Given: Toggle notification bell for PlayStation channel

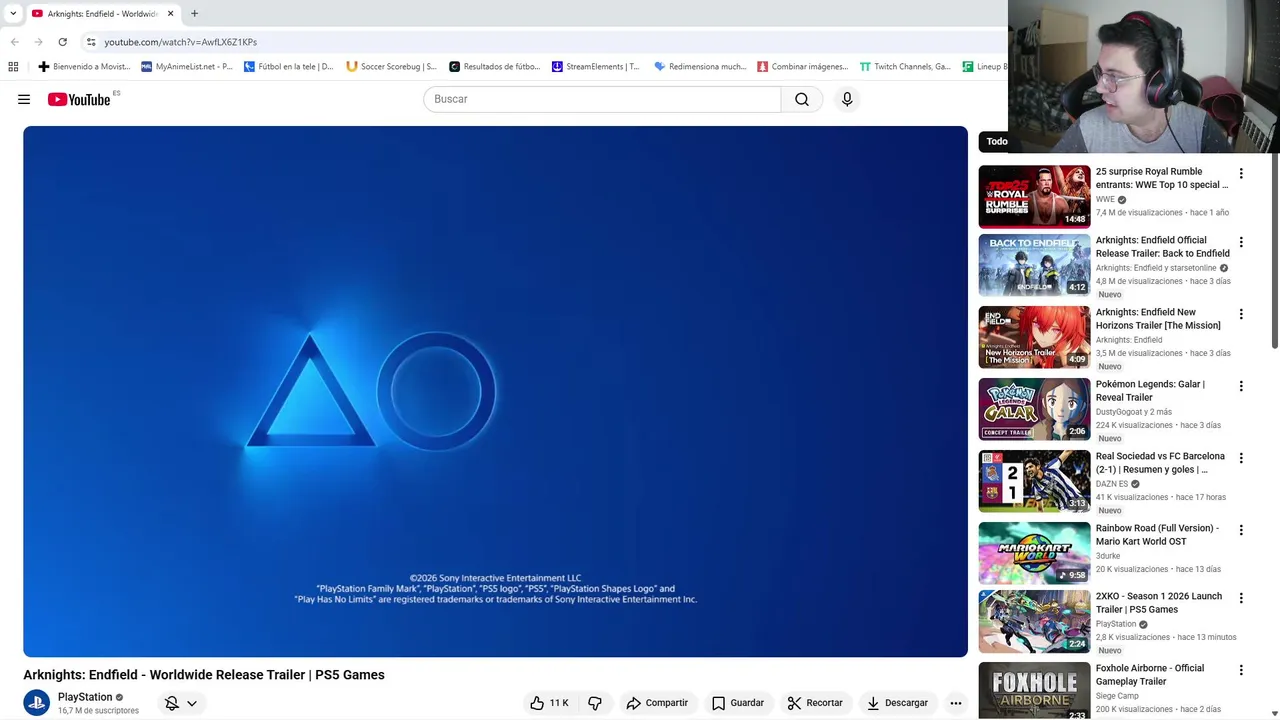Looking at the screenshot, I should [172, 703].
